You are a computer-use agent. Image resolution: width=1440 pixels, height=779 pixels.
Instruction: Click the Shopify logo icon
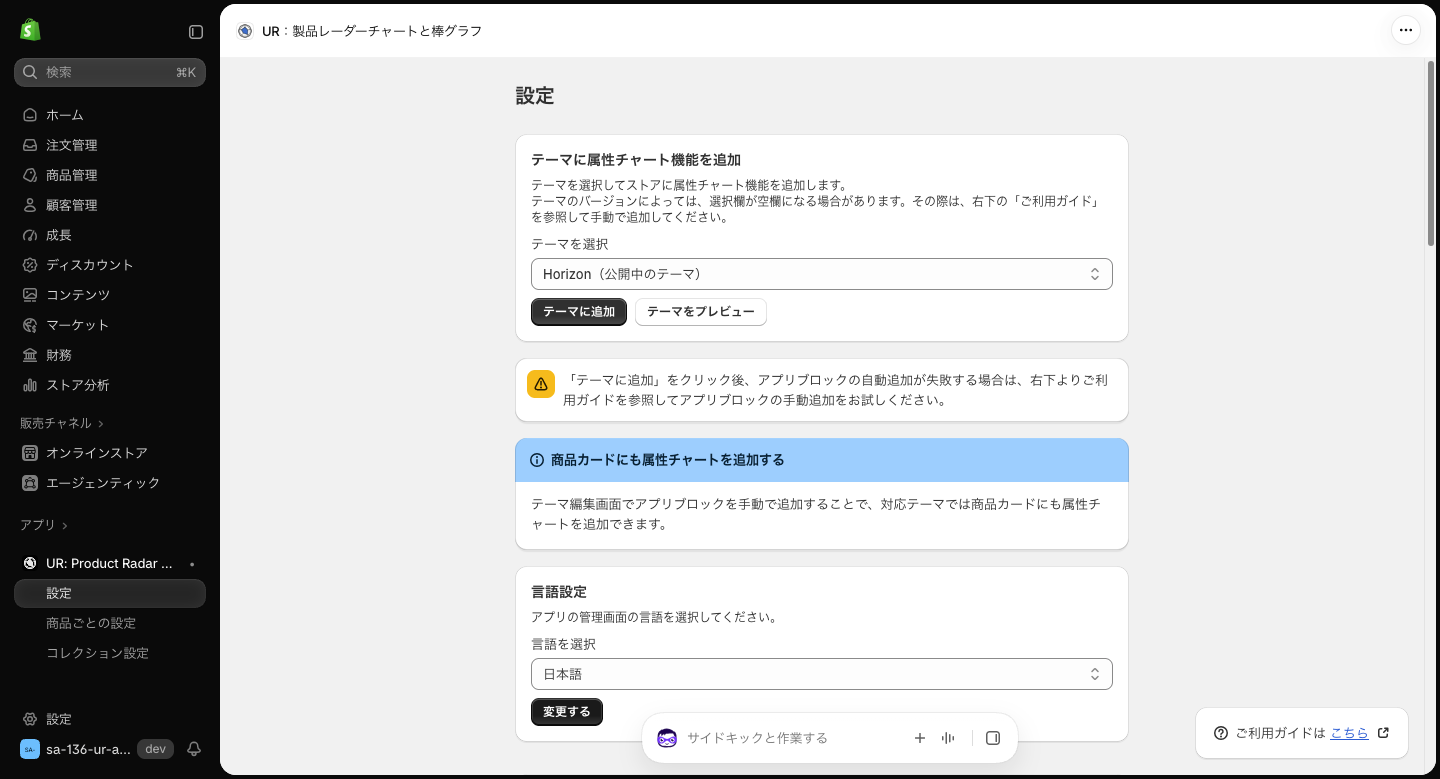[30, 30]
